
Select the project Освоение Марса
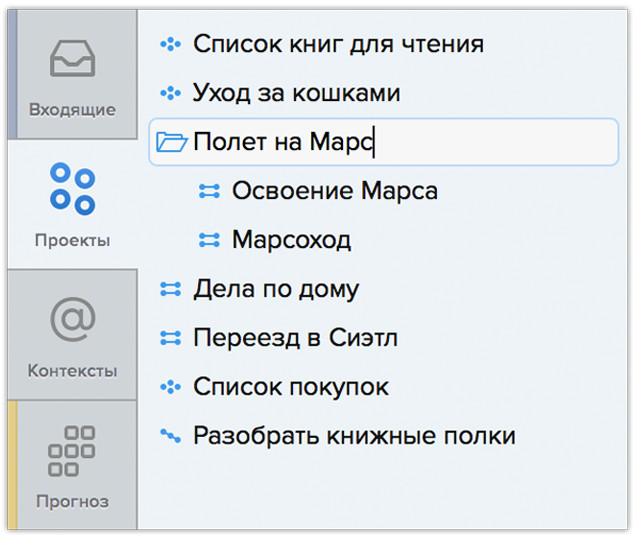click(335, 191)
